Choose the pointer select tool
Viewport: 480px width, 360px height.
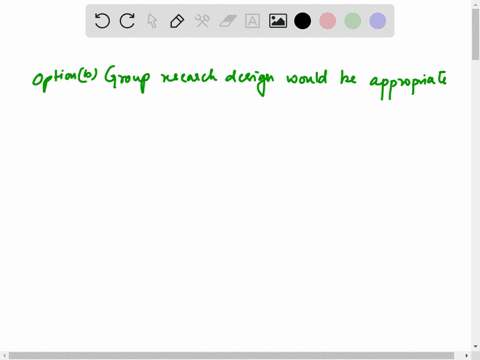coord(152,21)
